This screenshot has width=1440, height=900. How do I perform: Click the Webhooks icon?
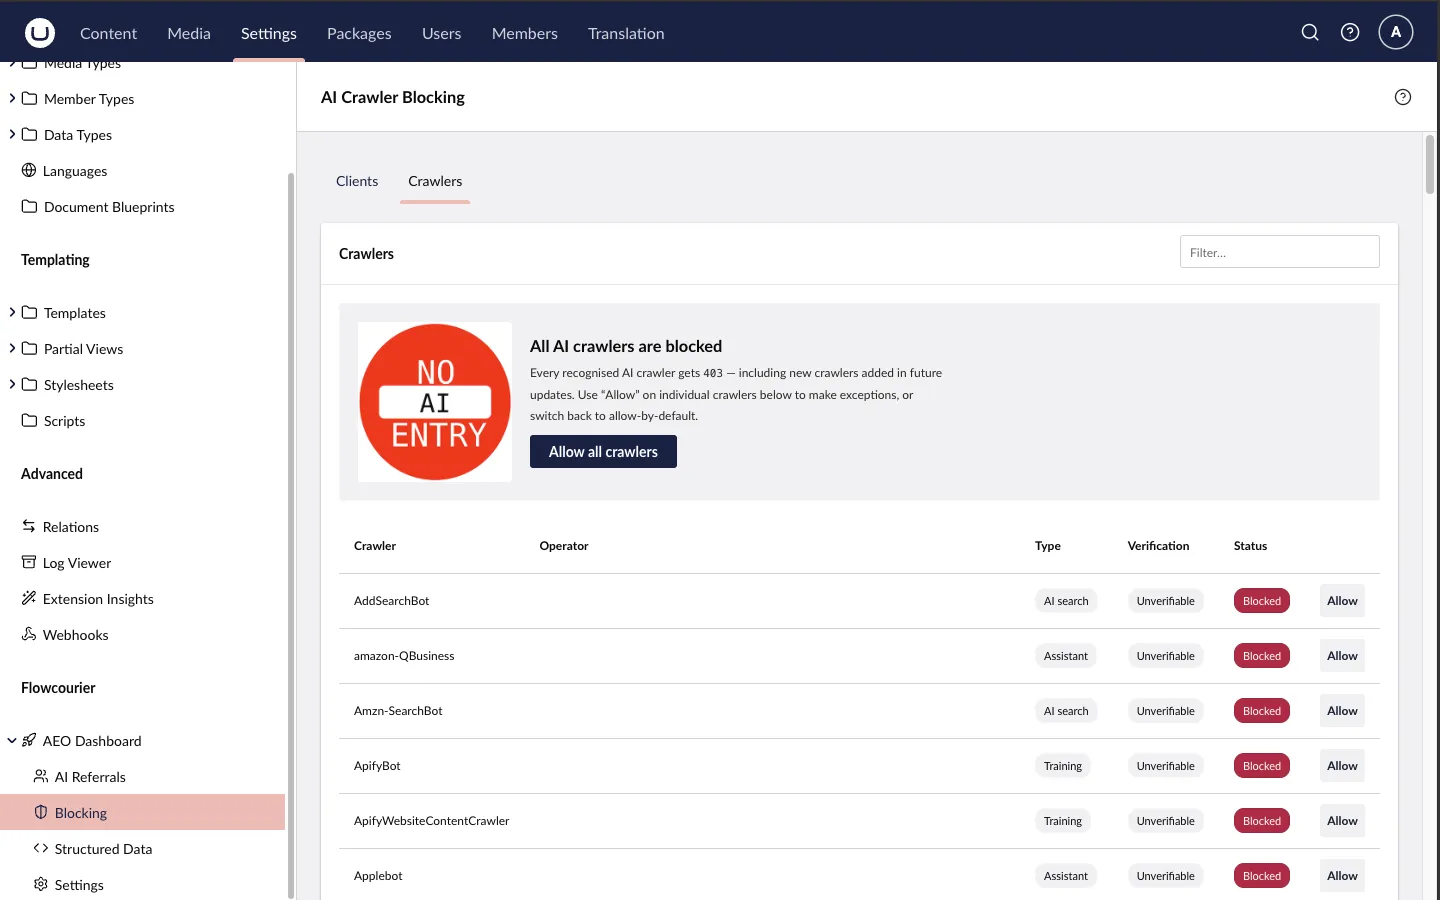pyautogui.click(x=29, y=634)
